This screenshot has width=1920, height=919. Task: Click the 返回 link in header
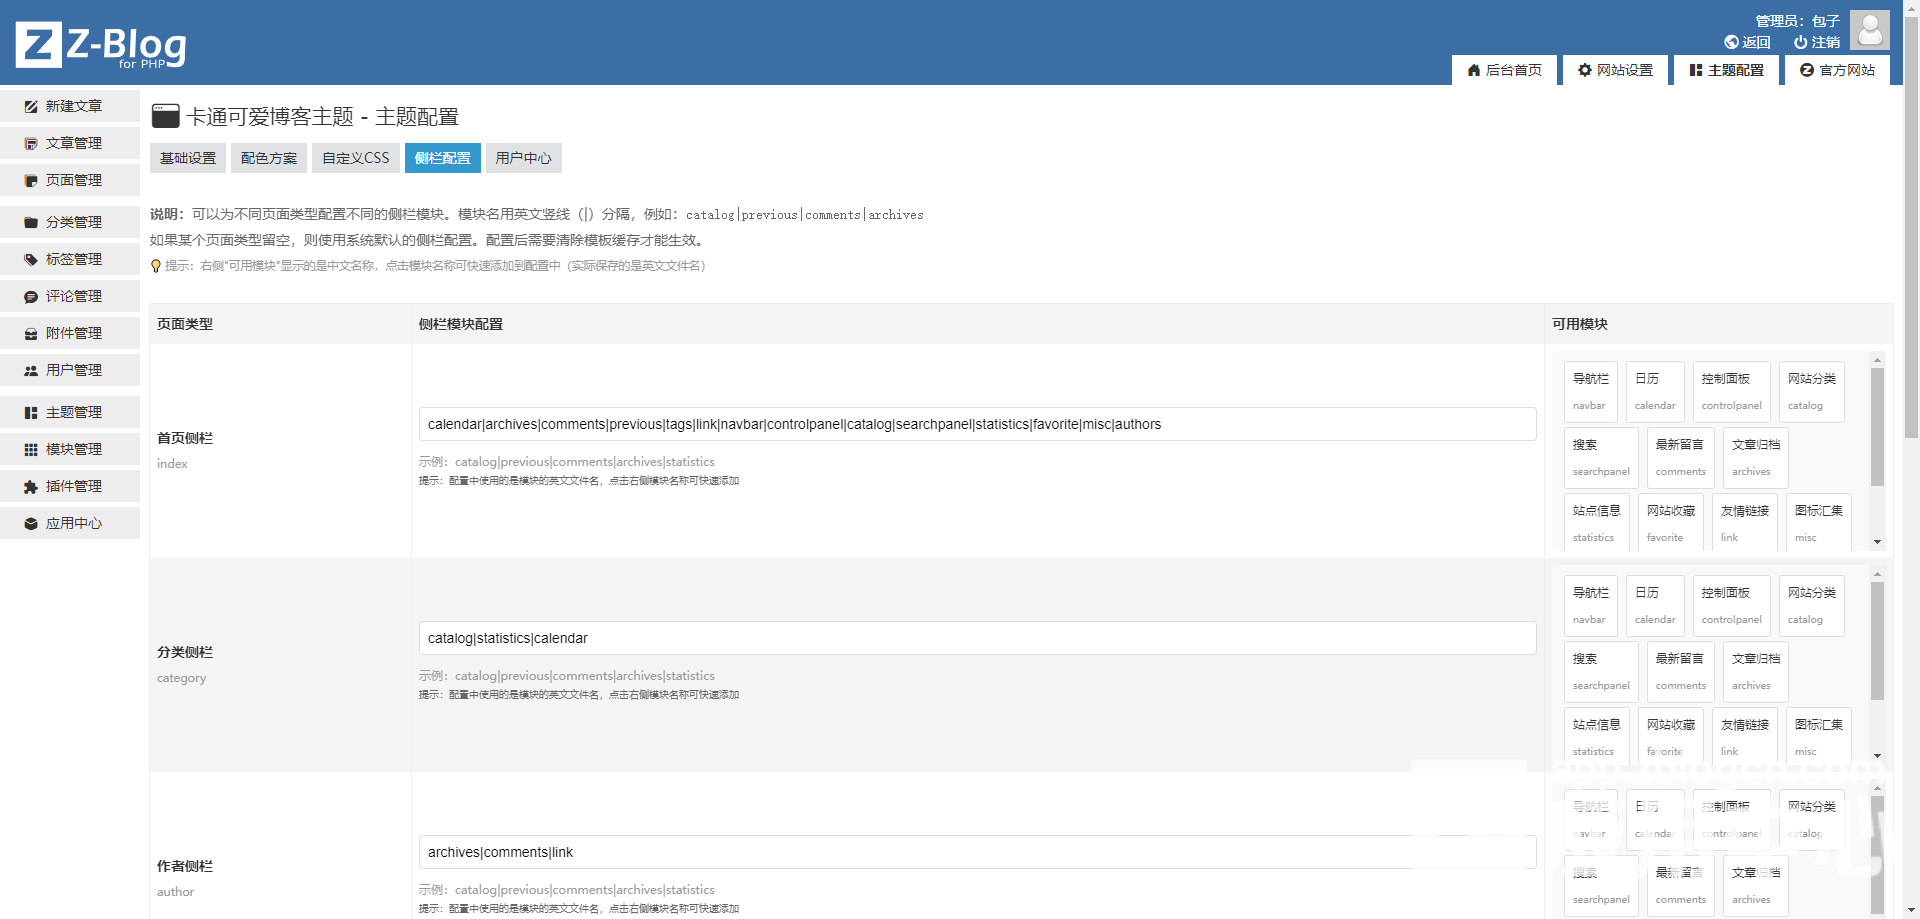click(1747, 42)
